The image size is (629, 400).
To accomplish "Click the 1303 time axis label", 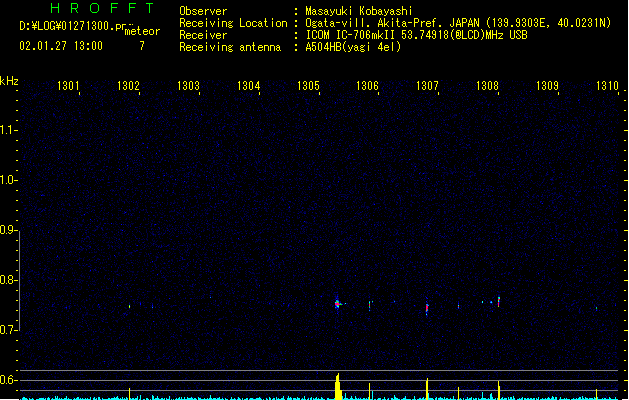I will point(188,85).
